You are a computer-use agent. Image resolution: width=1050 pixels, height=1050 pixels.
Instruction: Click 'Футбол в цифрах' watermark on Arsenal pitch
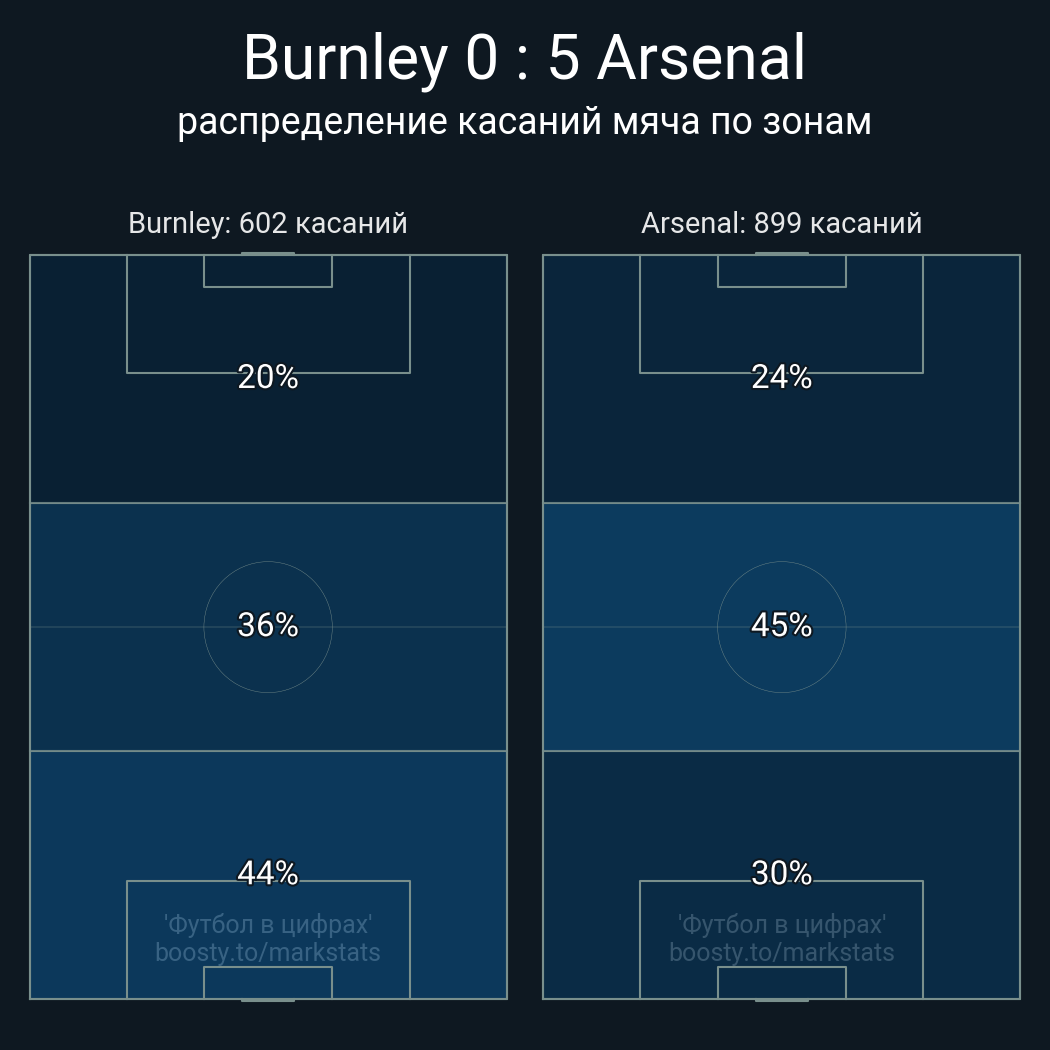781,924
